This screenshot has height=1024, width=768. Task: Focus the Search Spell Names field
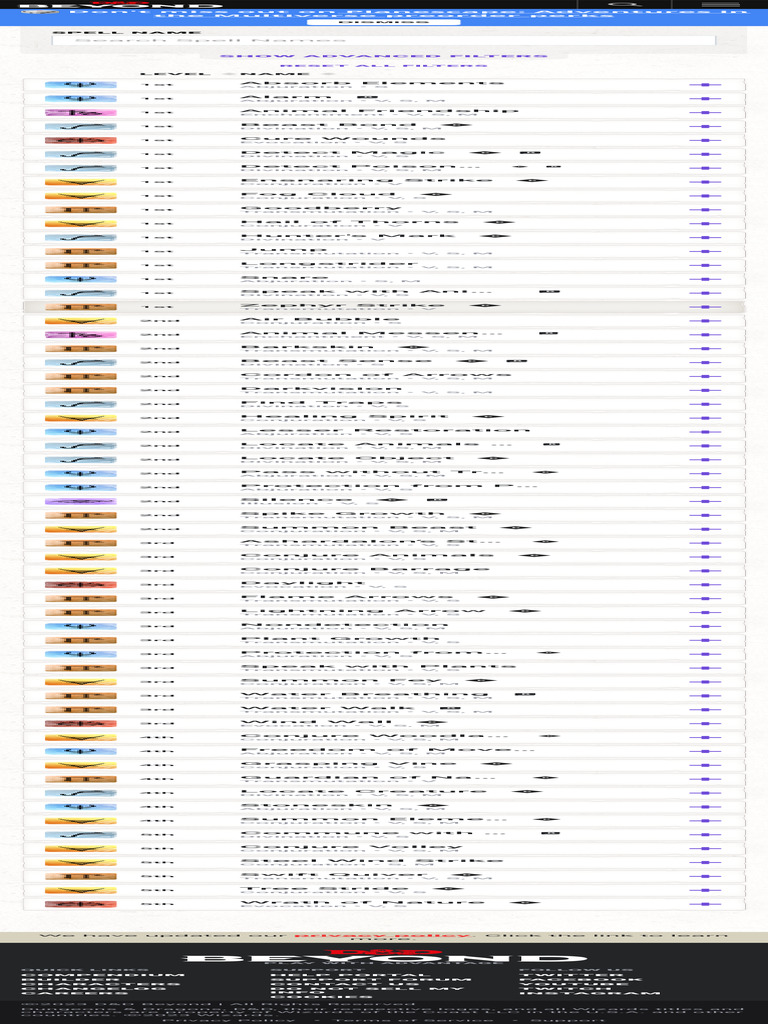tap(384, 40)
